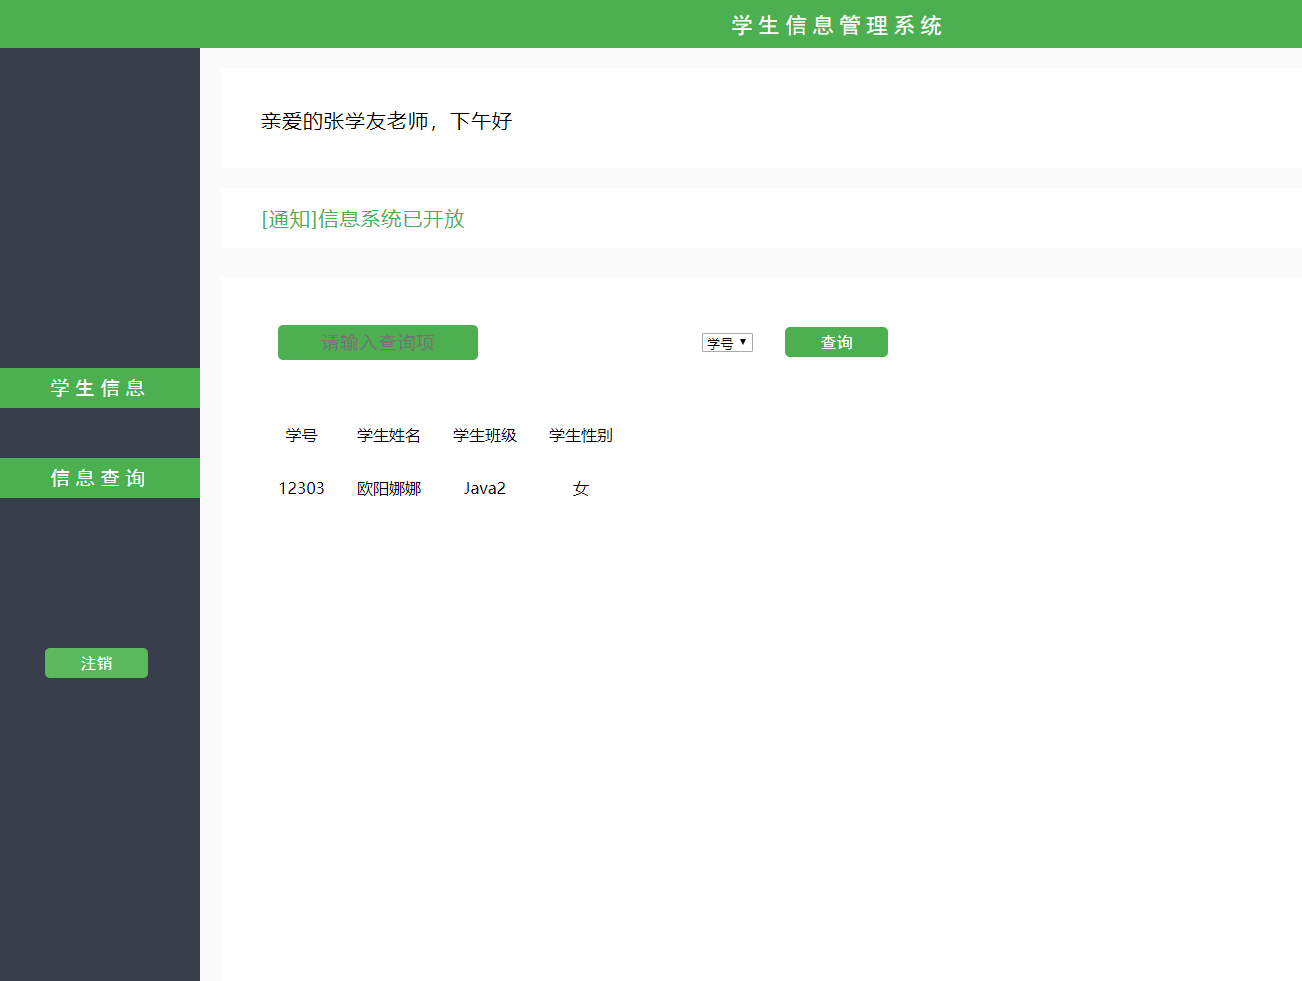Click the 女 gender cell
Image resolution: width=1302 pixels, height=981 pixels.
[x=580, y=488]
